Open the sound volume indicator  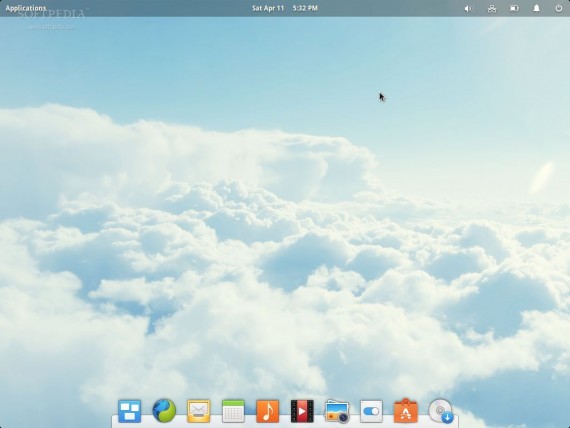tap(469, 8)
